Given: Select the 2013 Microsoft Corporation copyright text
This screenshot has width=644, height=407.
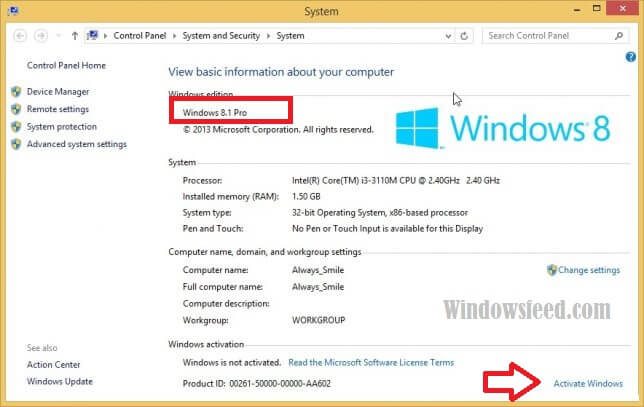Looking at the screenshot, I should 278,130.
